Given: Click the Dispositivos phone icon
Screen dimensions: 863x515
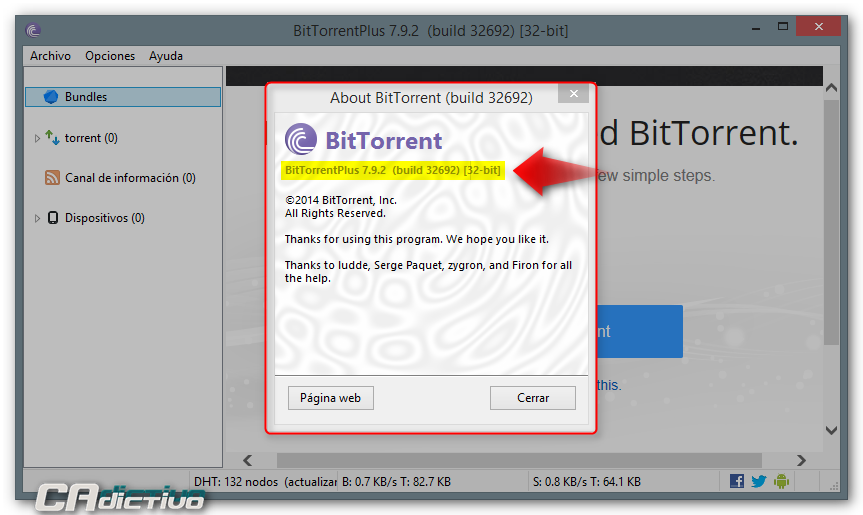Looking at the screenshot, I should click(x=53, y=218).
